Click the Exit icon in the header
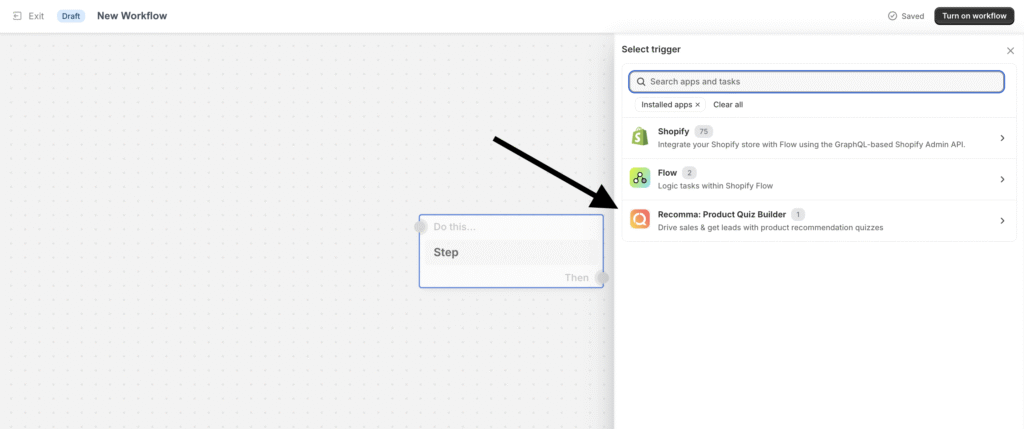Screen dimensions: 1024x429 pos(17,16)
